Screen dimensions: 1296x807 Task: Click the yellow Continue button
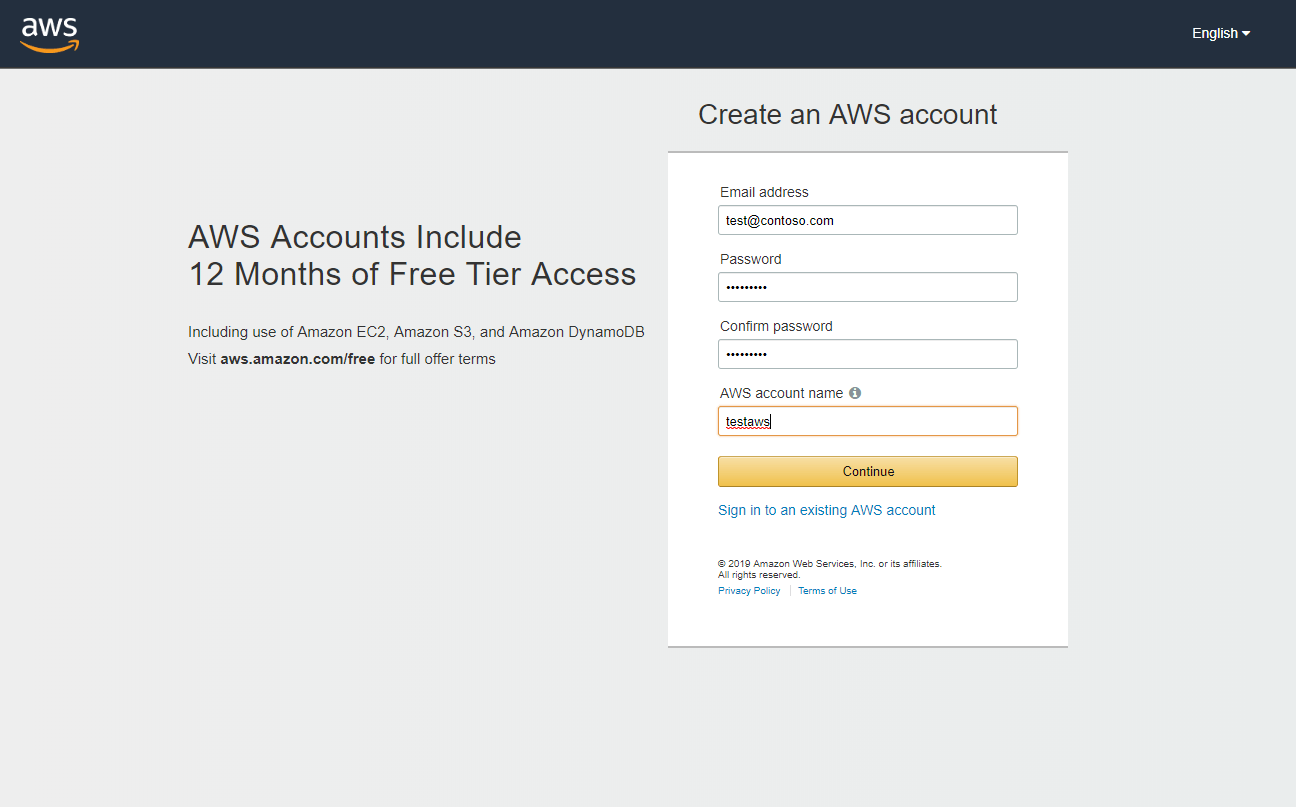[868, 471]
